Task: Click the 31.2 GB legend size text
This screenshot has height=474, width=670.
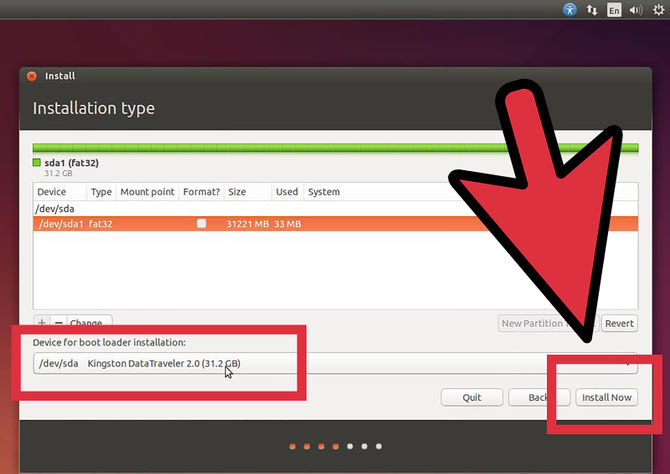Action: coord(58,173)
